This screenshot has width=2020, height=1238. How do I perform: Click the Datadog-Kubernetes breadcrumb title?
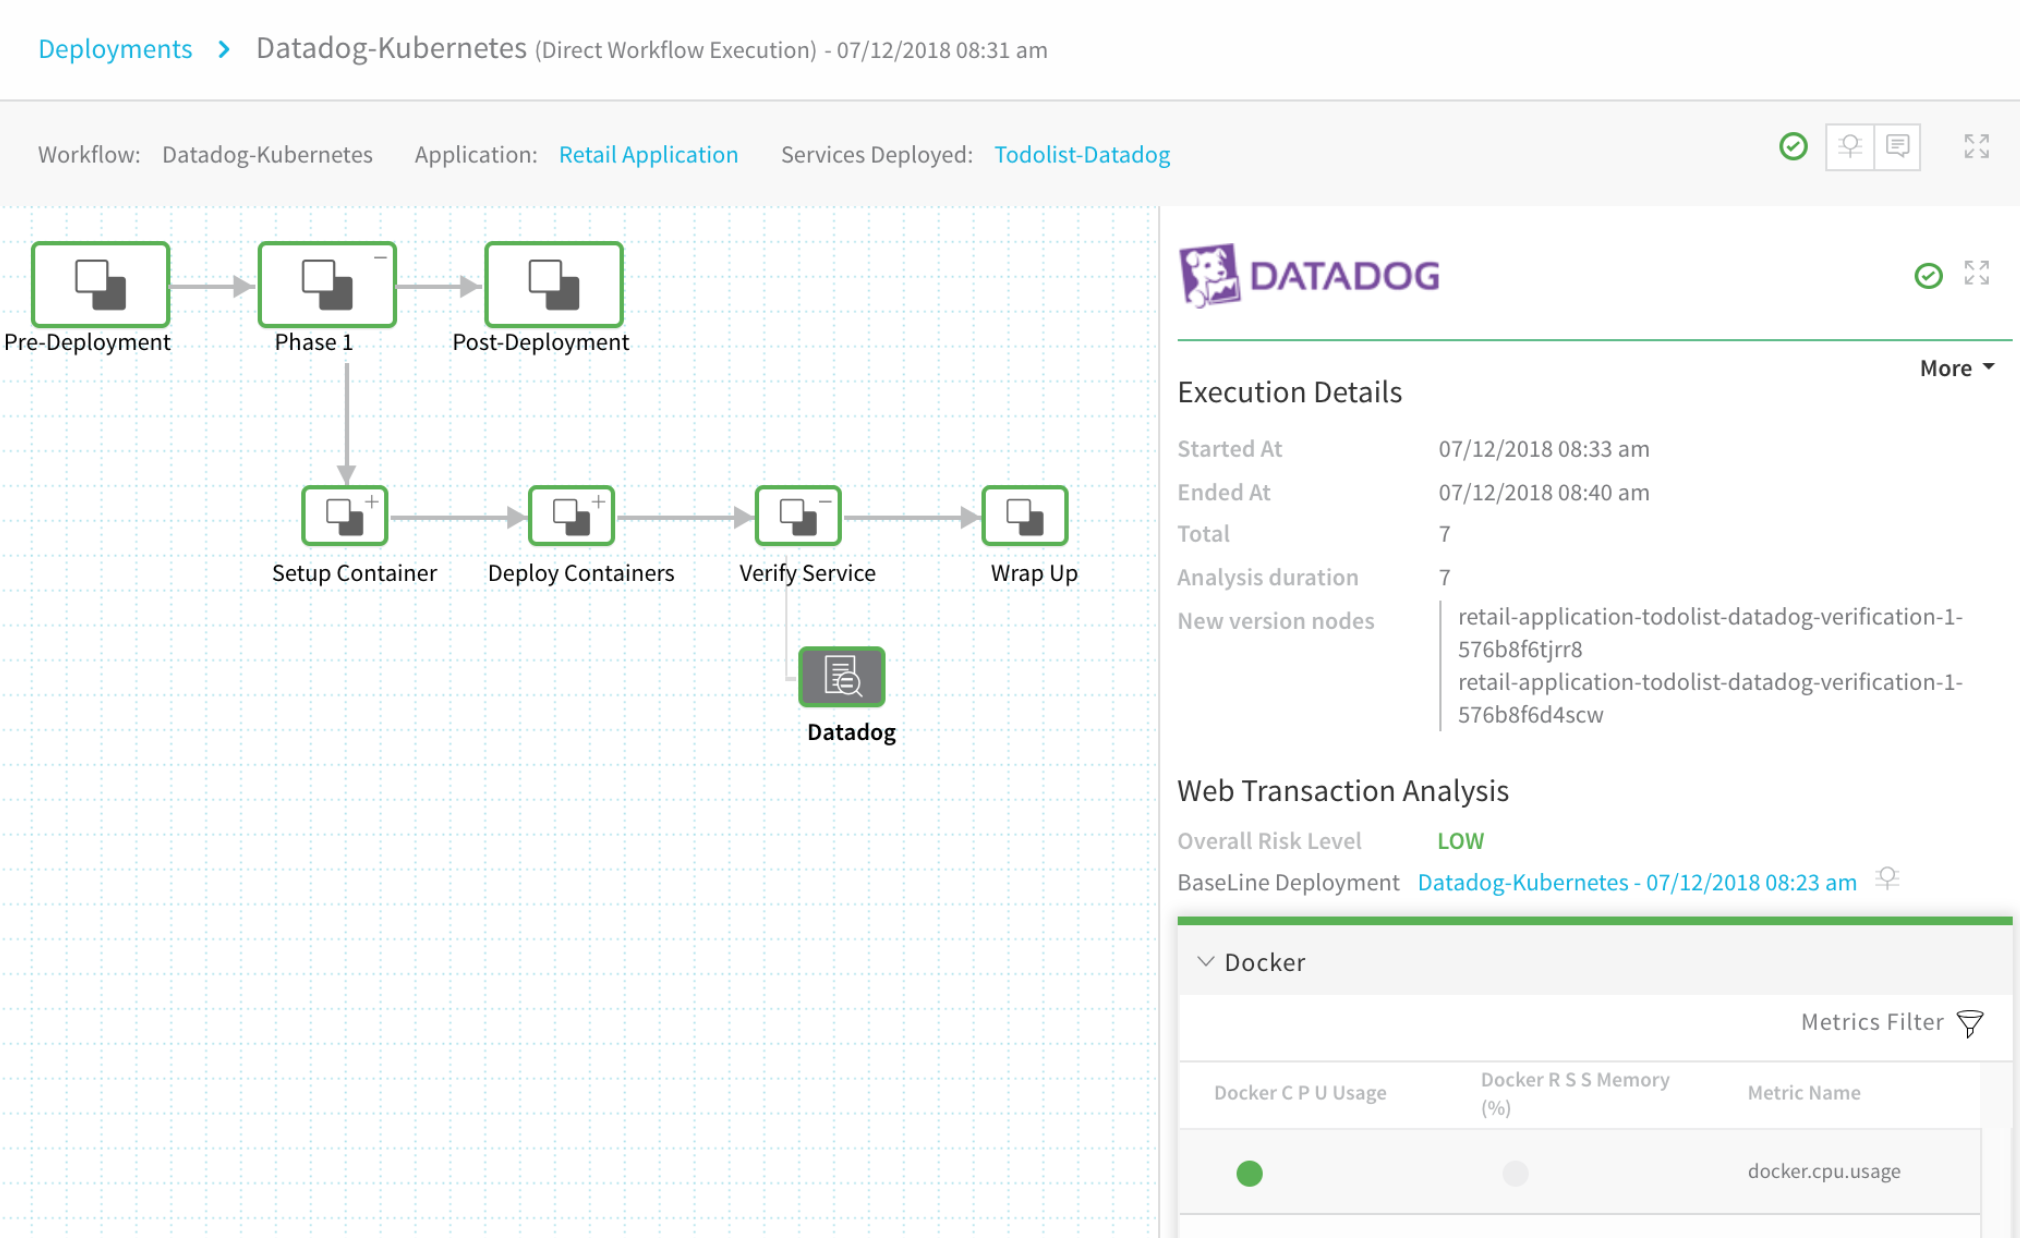coord(391,48)
